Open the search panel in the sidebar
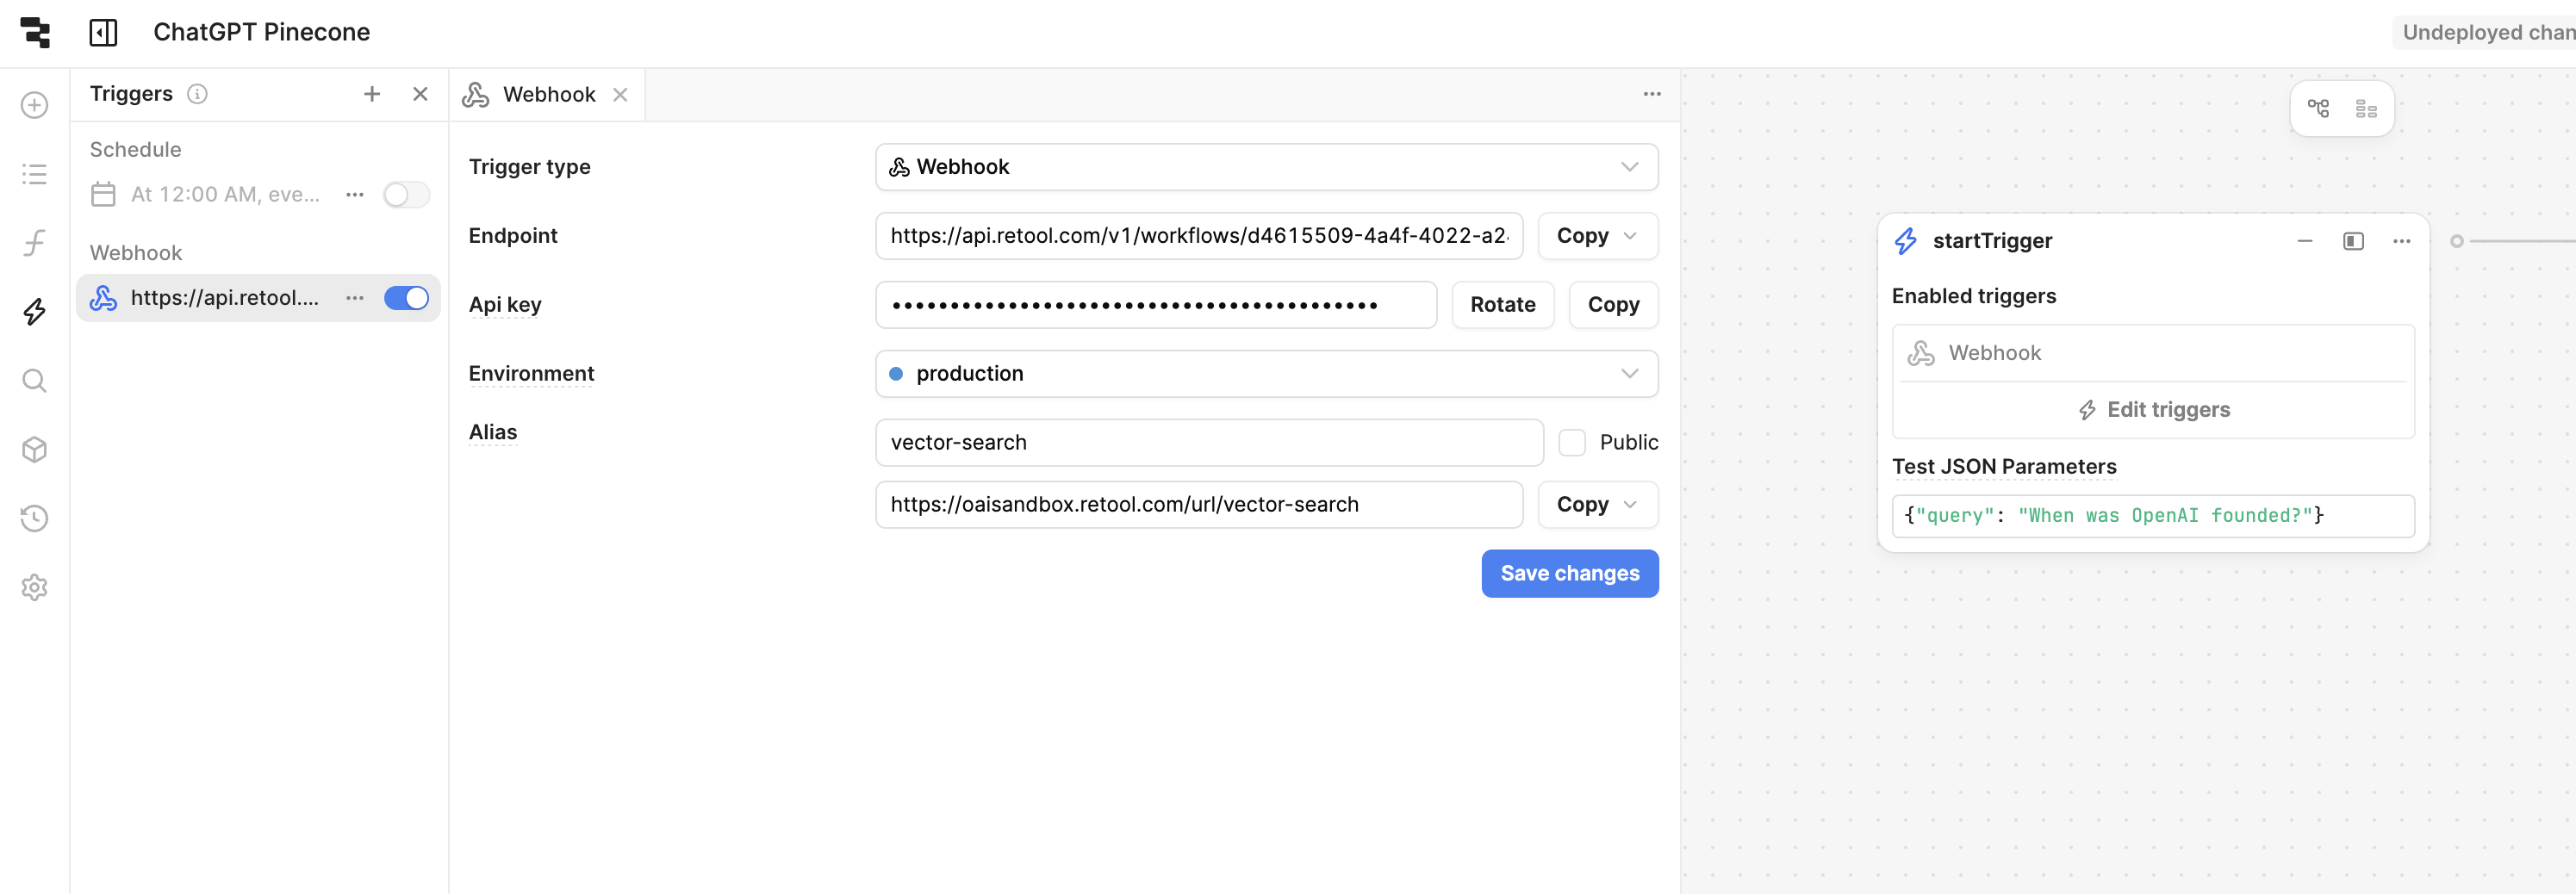 pos(34,380)
